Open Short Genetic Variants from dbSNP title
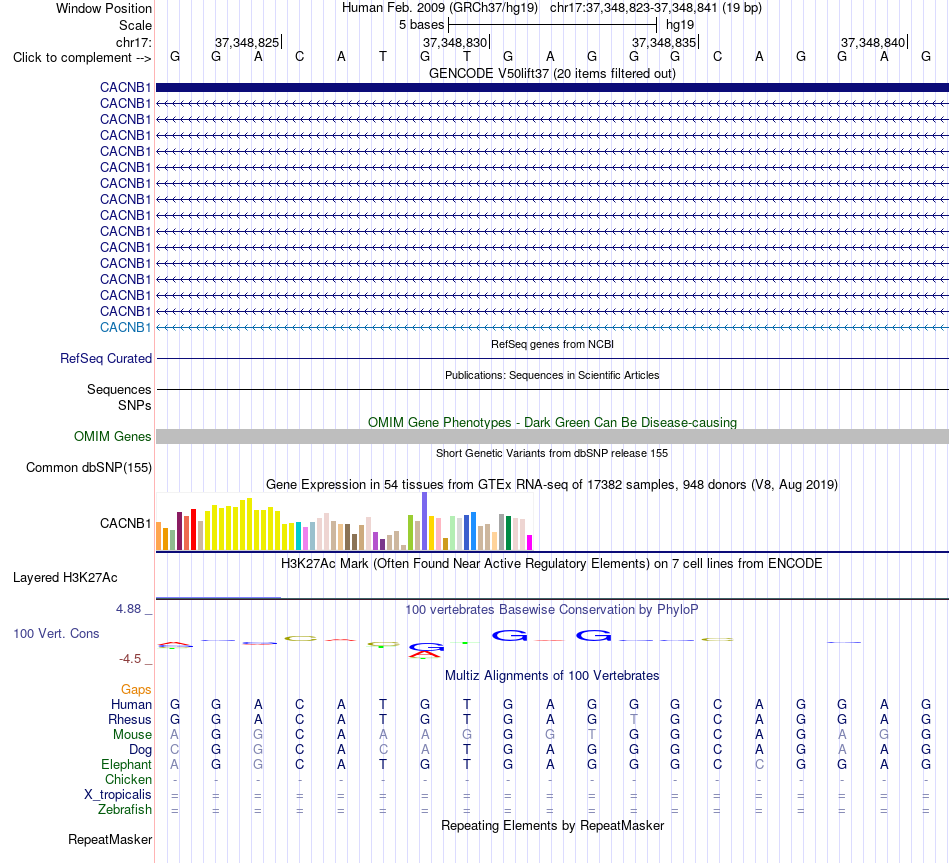The height and width of the screenshot is (863, 950). pyautogui.click(x=552, y=453)
